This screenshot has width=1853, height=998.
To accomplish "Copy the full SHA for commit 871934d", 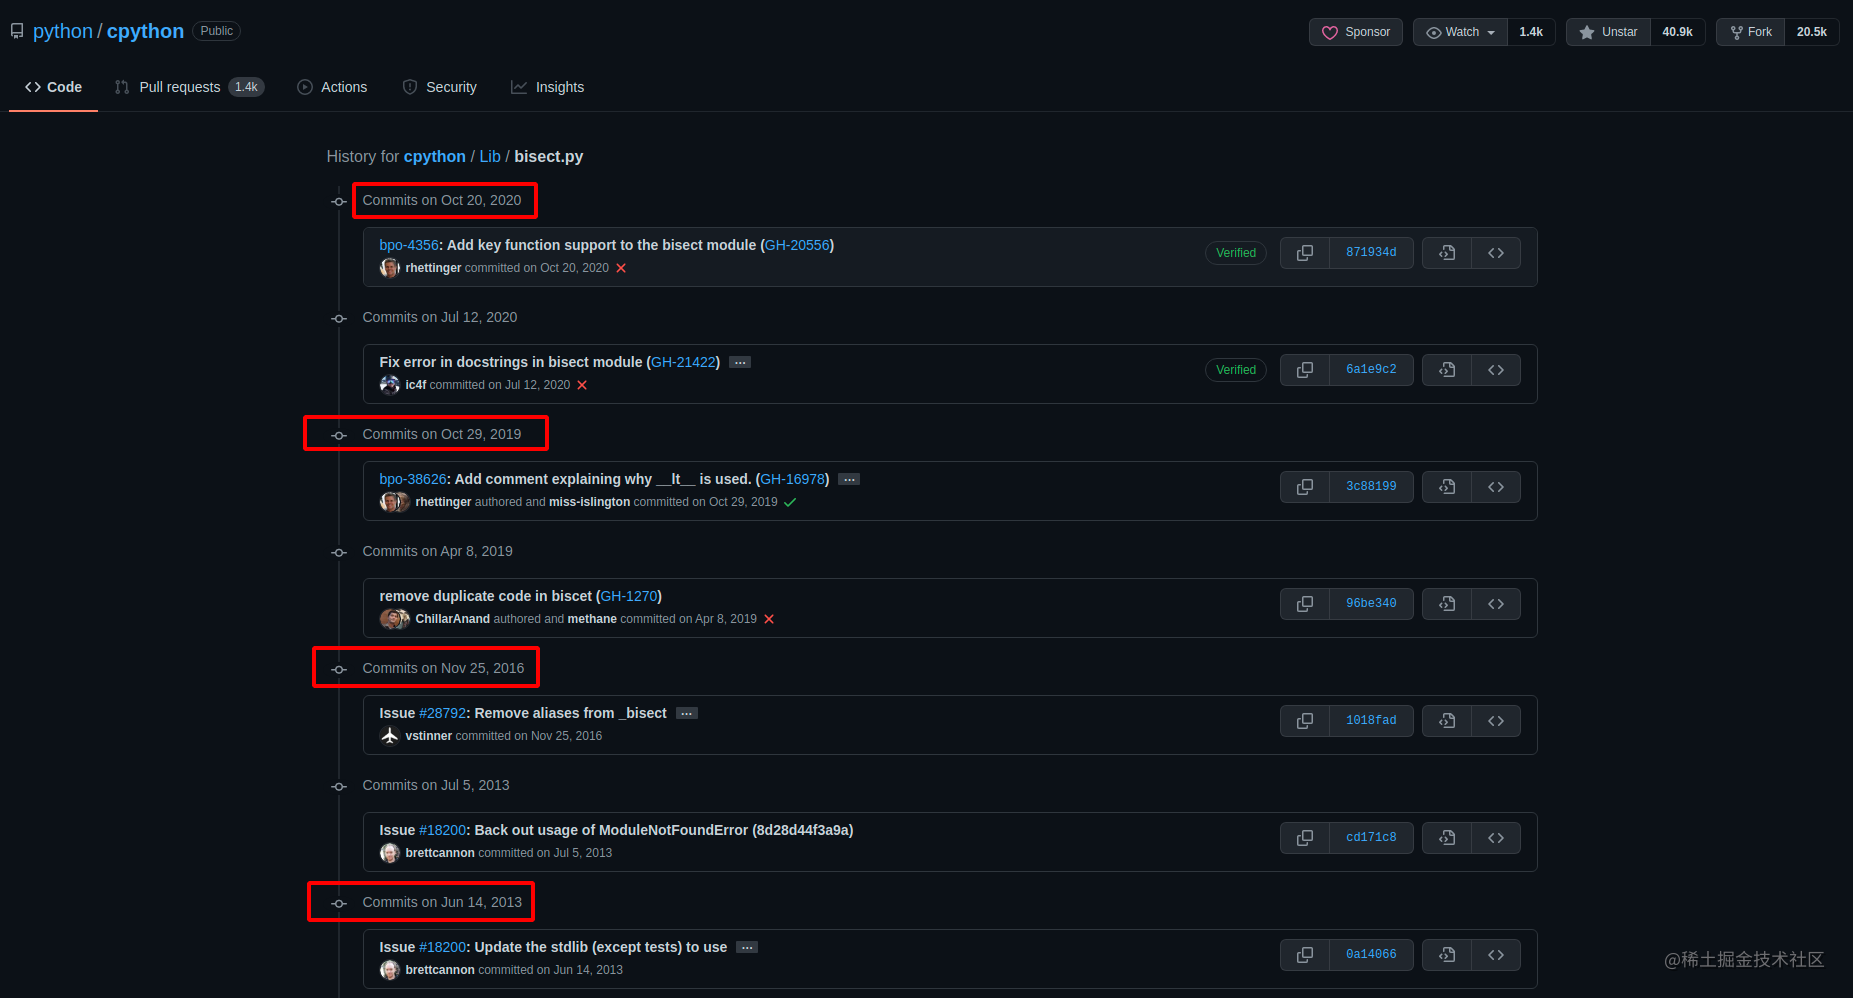I will coord(1305,253).
